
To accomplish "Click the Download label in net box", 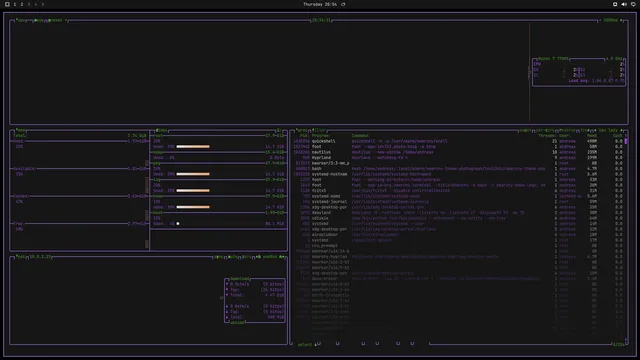I will tap(240, 279).
